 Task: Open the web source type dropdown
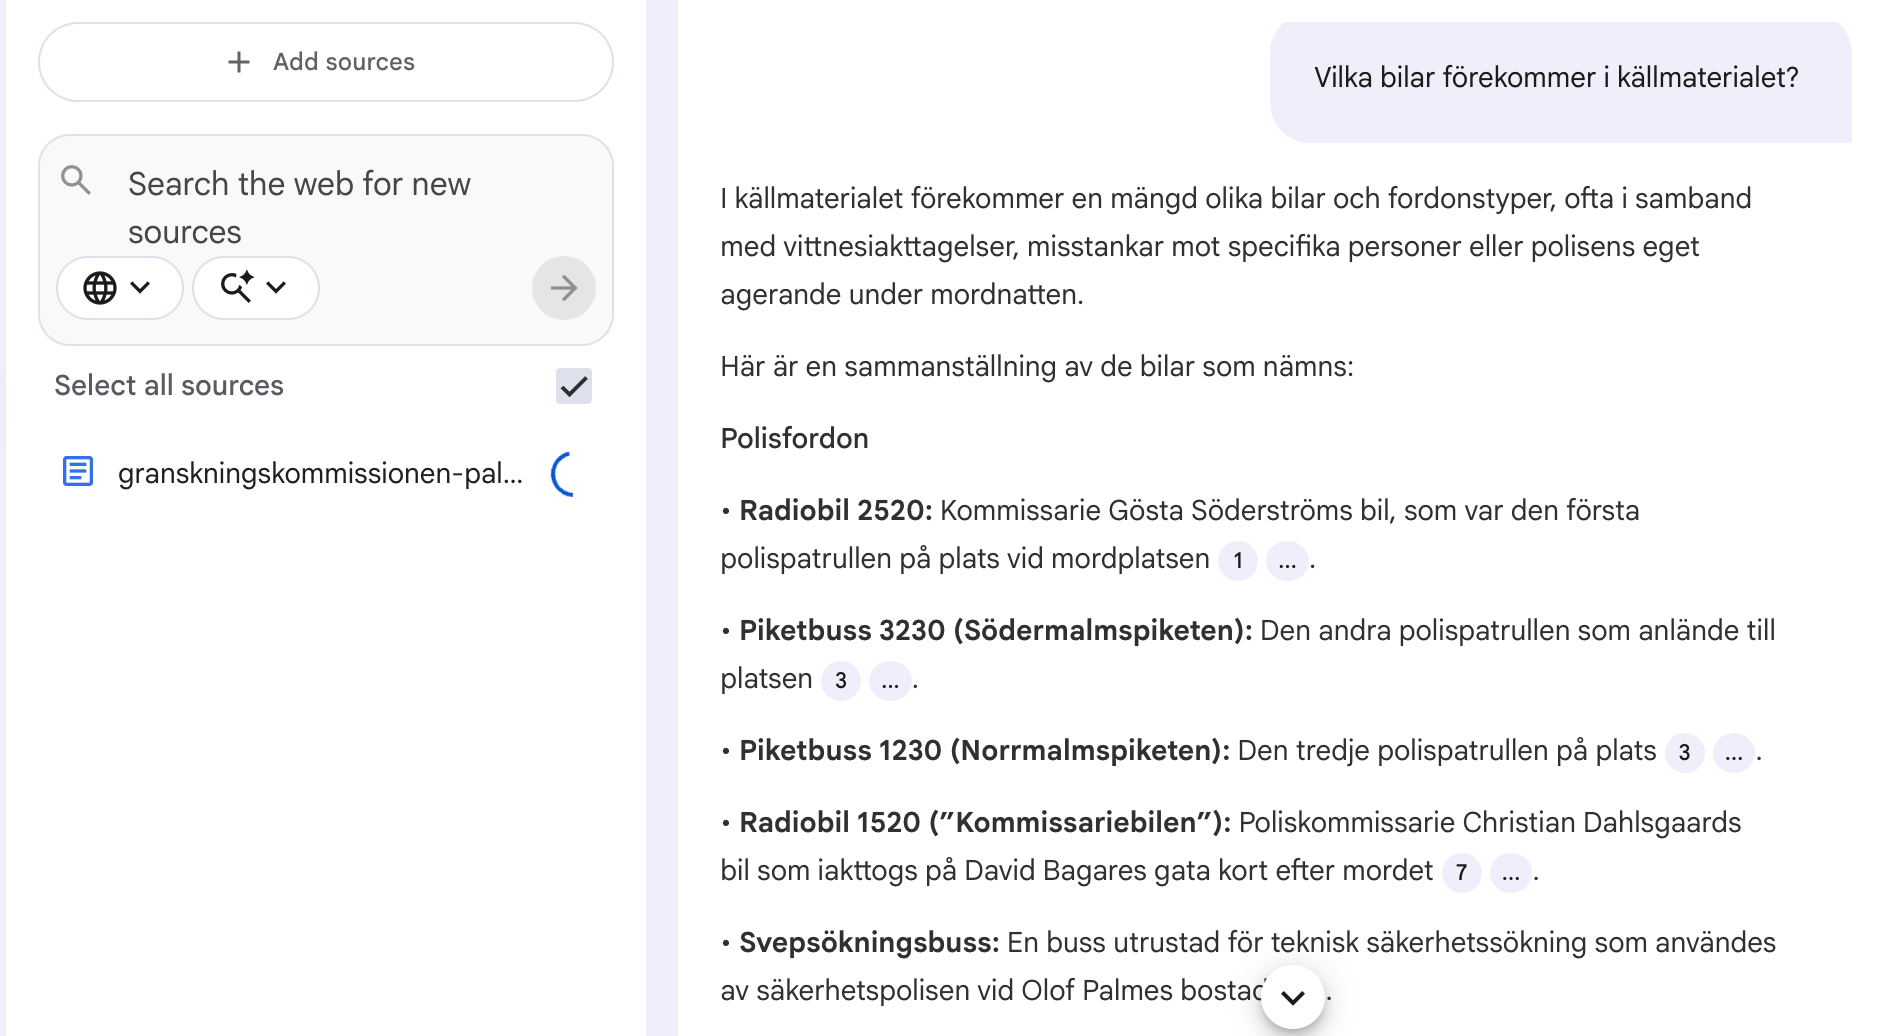pos(140,288)
